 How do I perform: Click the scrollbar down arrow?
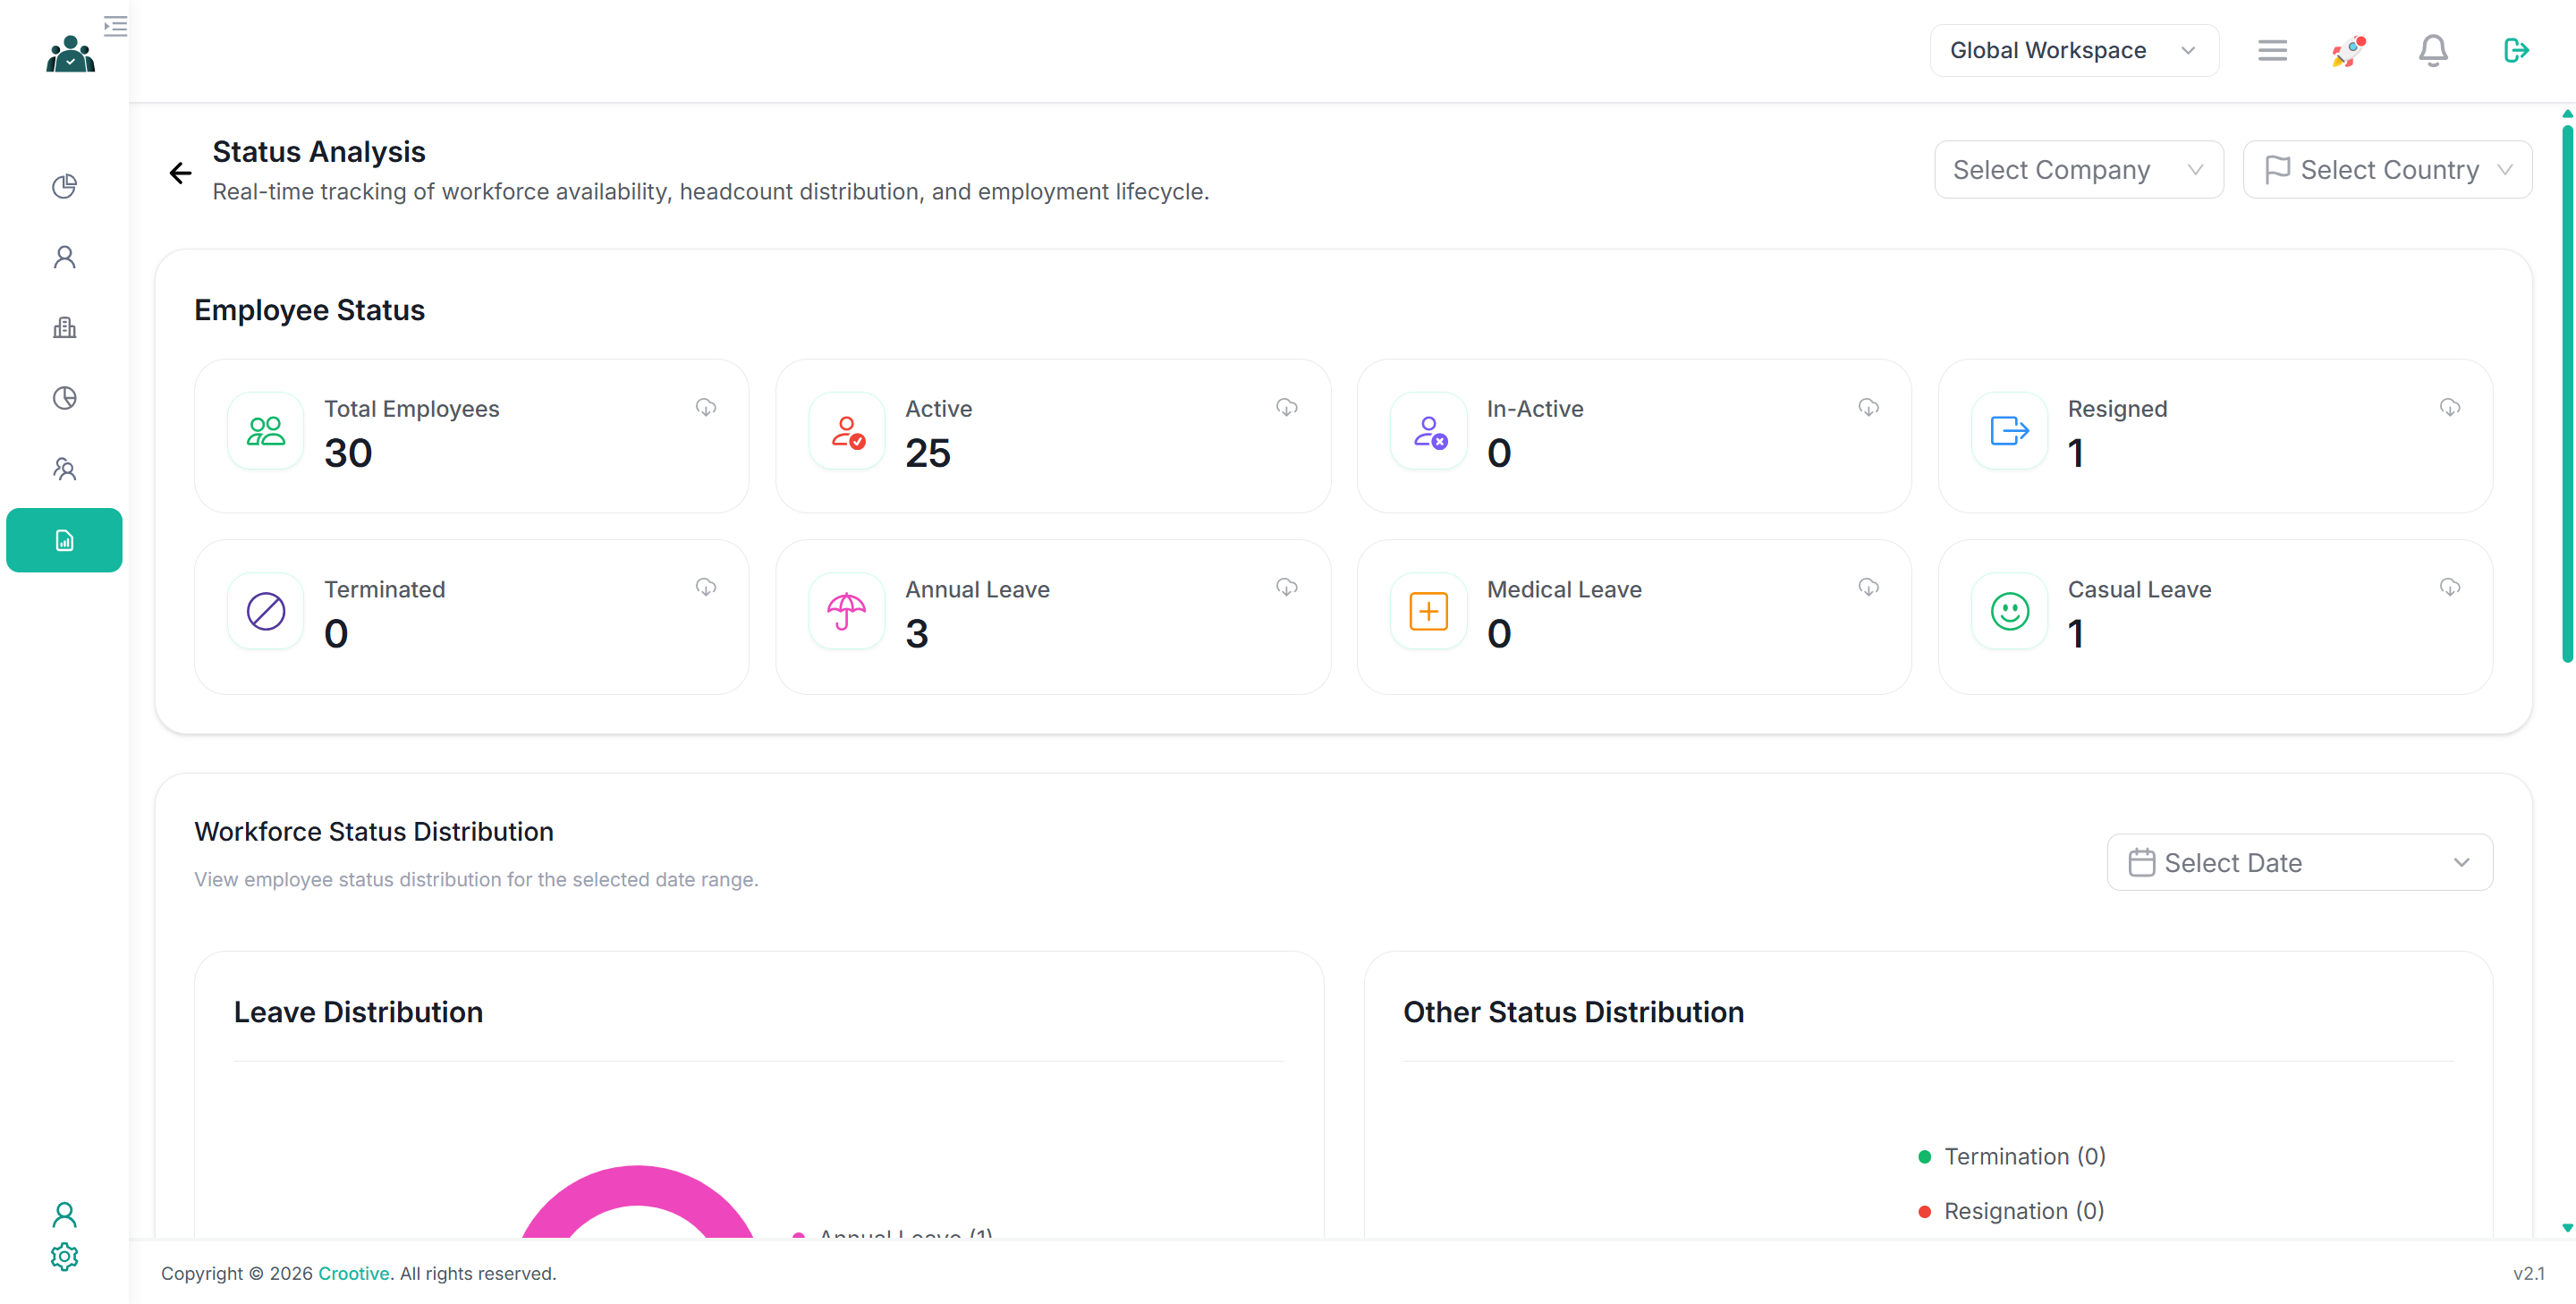2567,1227
